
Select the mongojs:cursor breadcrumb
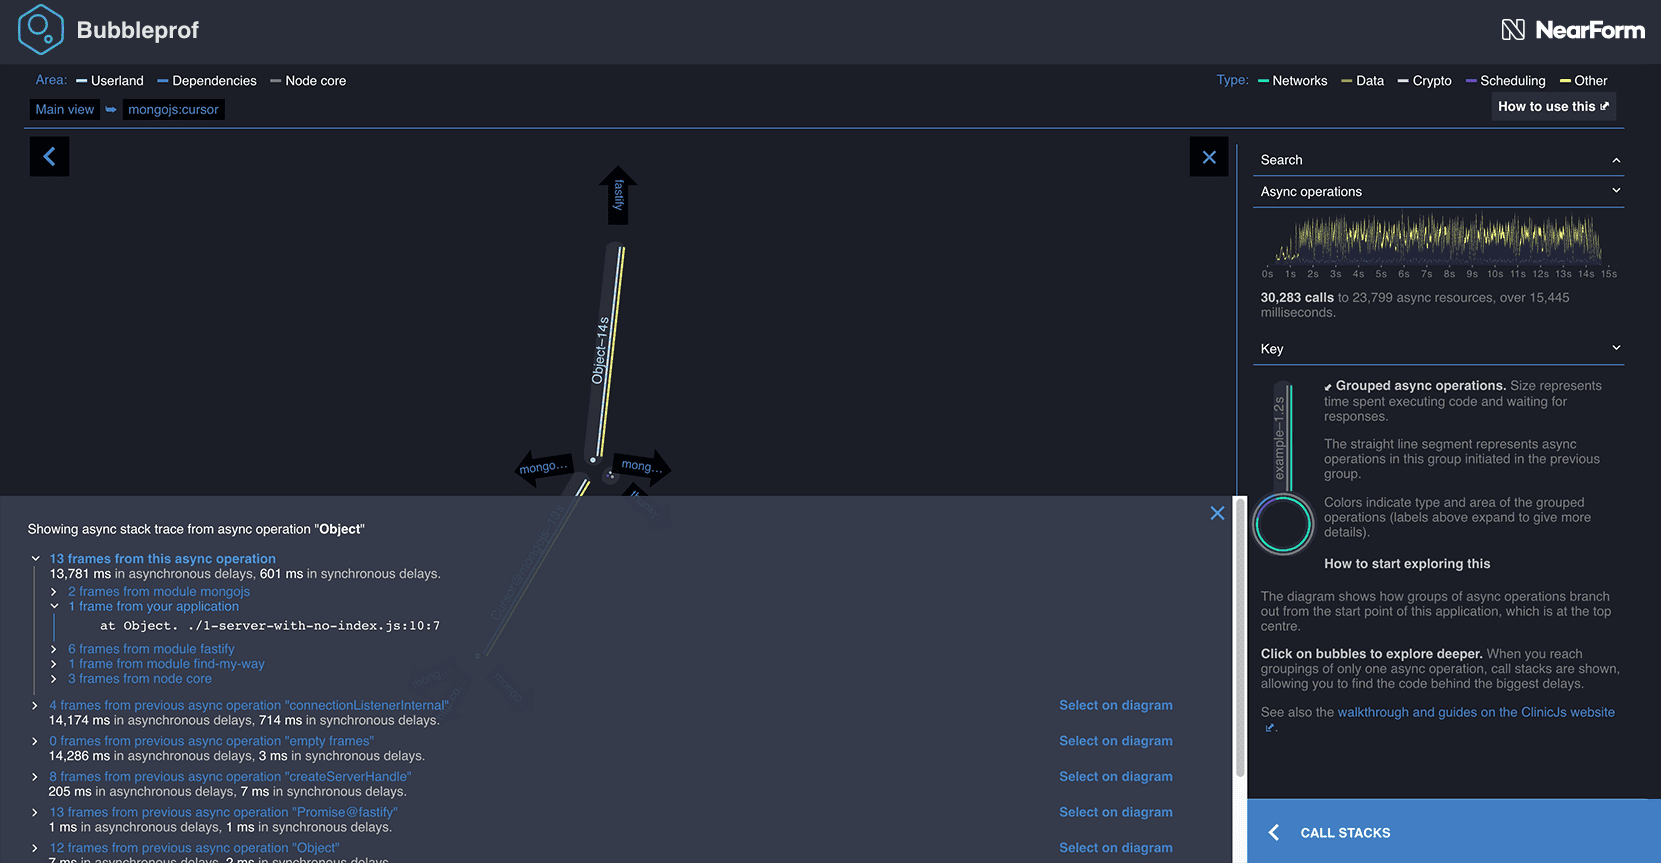click(x=173, y=109)
